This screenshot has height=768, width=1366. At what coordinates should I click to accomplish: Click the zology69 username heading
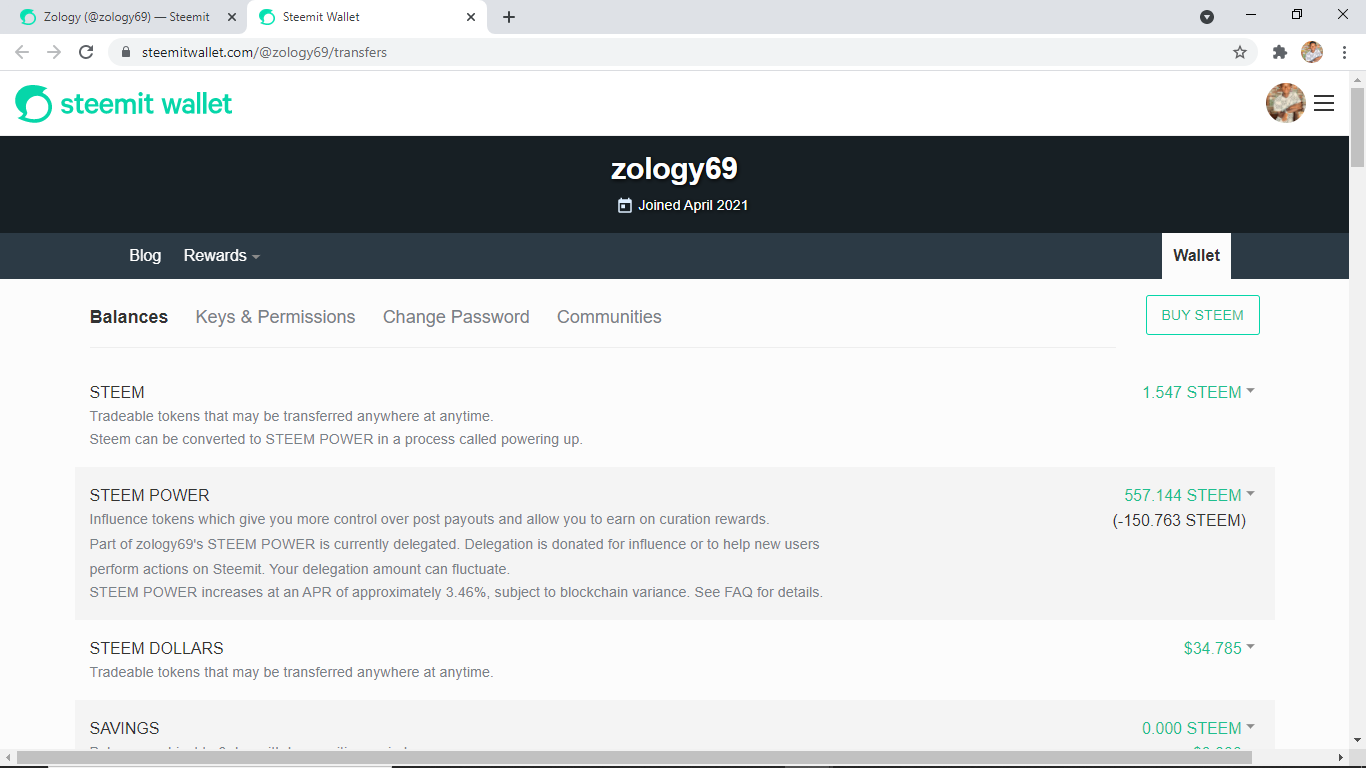point(674,169)
